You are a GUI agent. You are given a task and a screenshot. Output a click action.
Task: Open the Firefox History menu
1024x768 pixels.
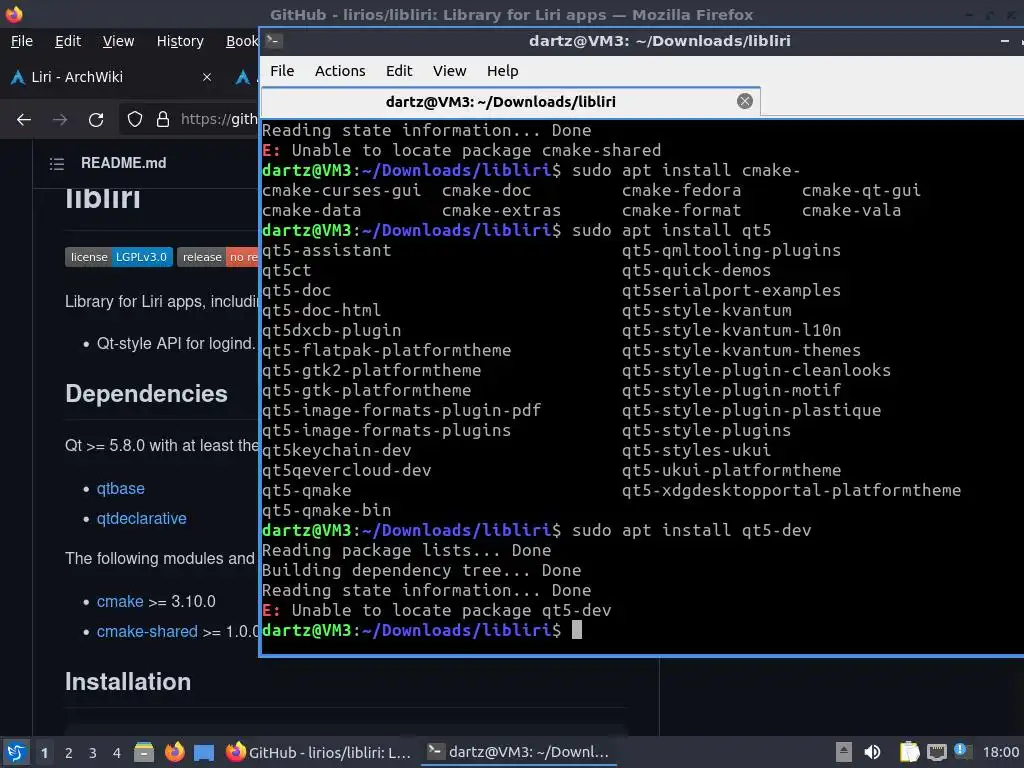point(180,41)
